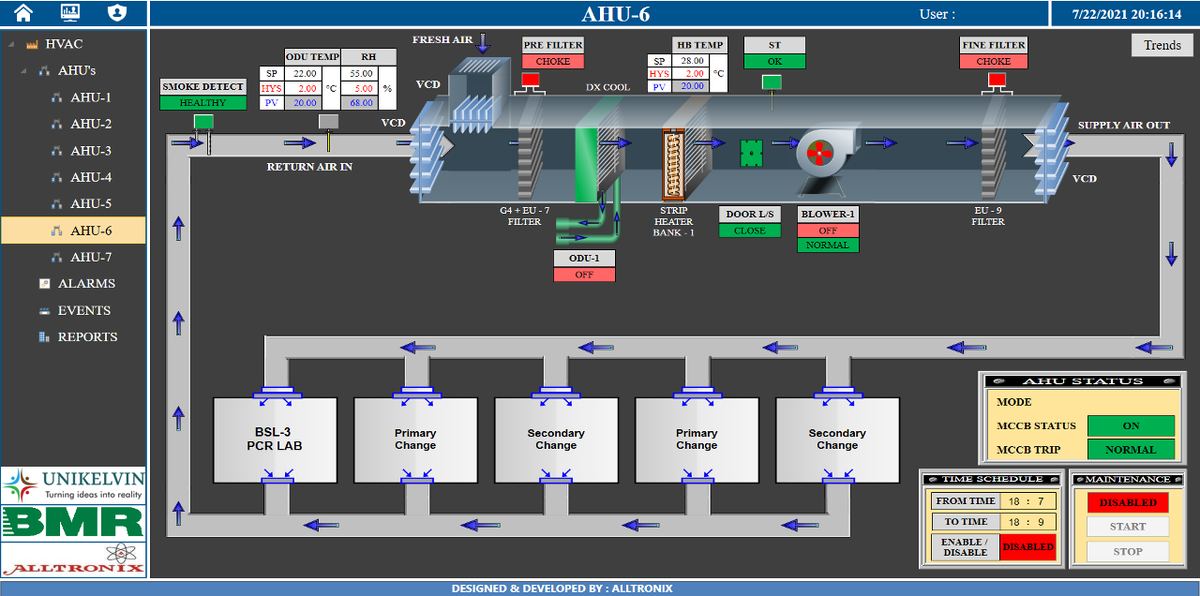
Task: Click the fresh air down arrow icon
Action: tap(483, 42)
